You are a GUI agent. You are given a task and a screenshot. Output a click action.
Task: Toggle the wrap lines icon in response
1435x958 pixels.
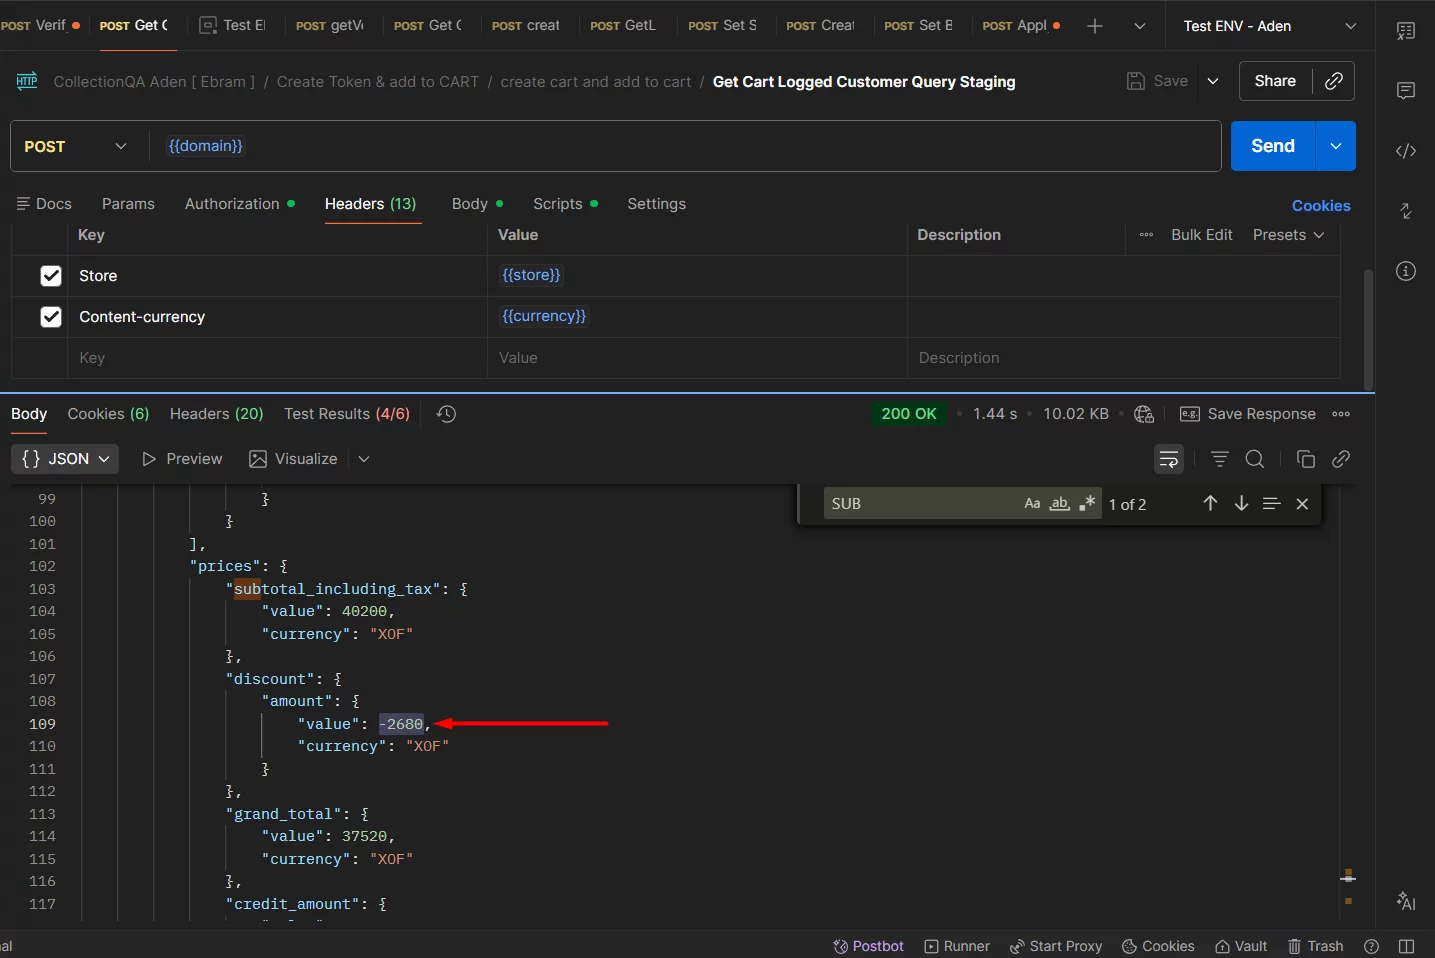click(x=1168, y=459)
